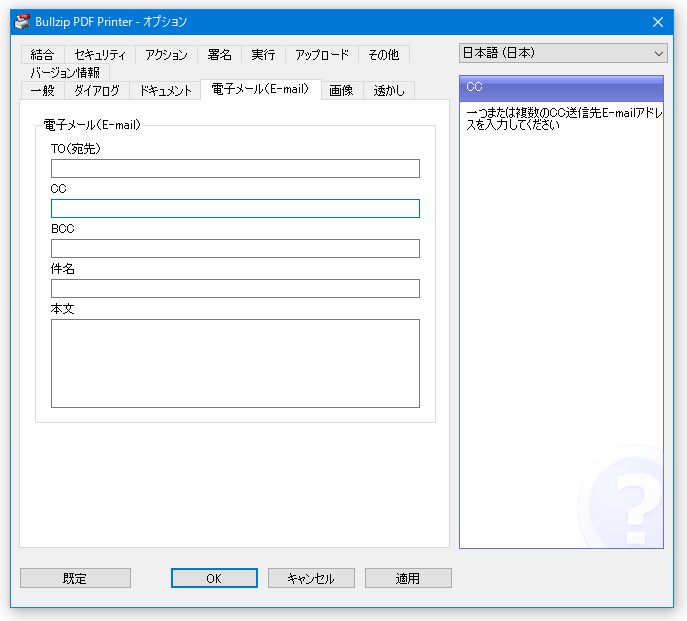Select the その他 tab

tap(384, 54)
